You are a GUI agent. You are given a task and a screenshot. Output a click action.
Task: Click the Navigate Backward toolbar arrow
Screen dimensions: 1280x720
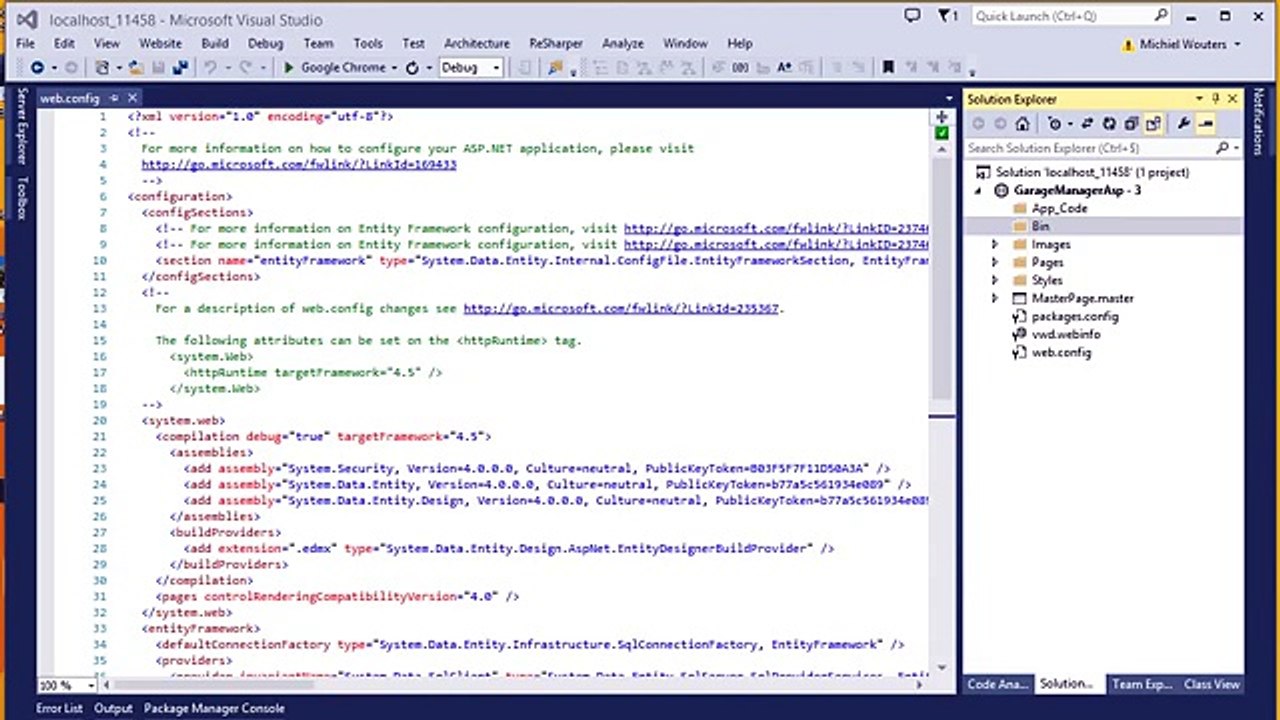(37, 68)
